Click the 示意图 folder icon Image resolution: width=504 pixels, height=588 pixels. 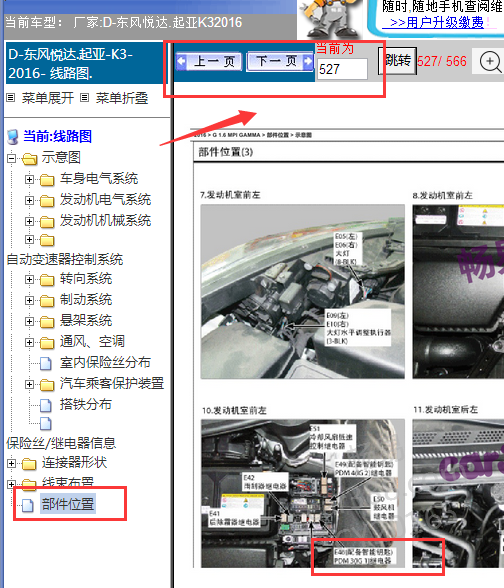[30, 159]
